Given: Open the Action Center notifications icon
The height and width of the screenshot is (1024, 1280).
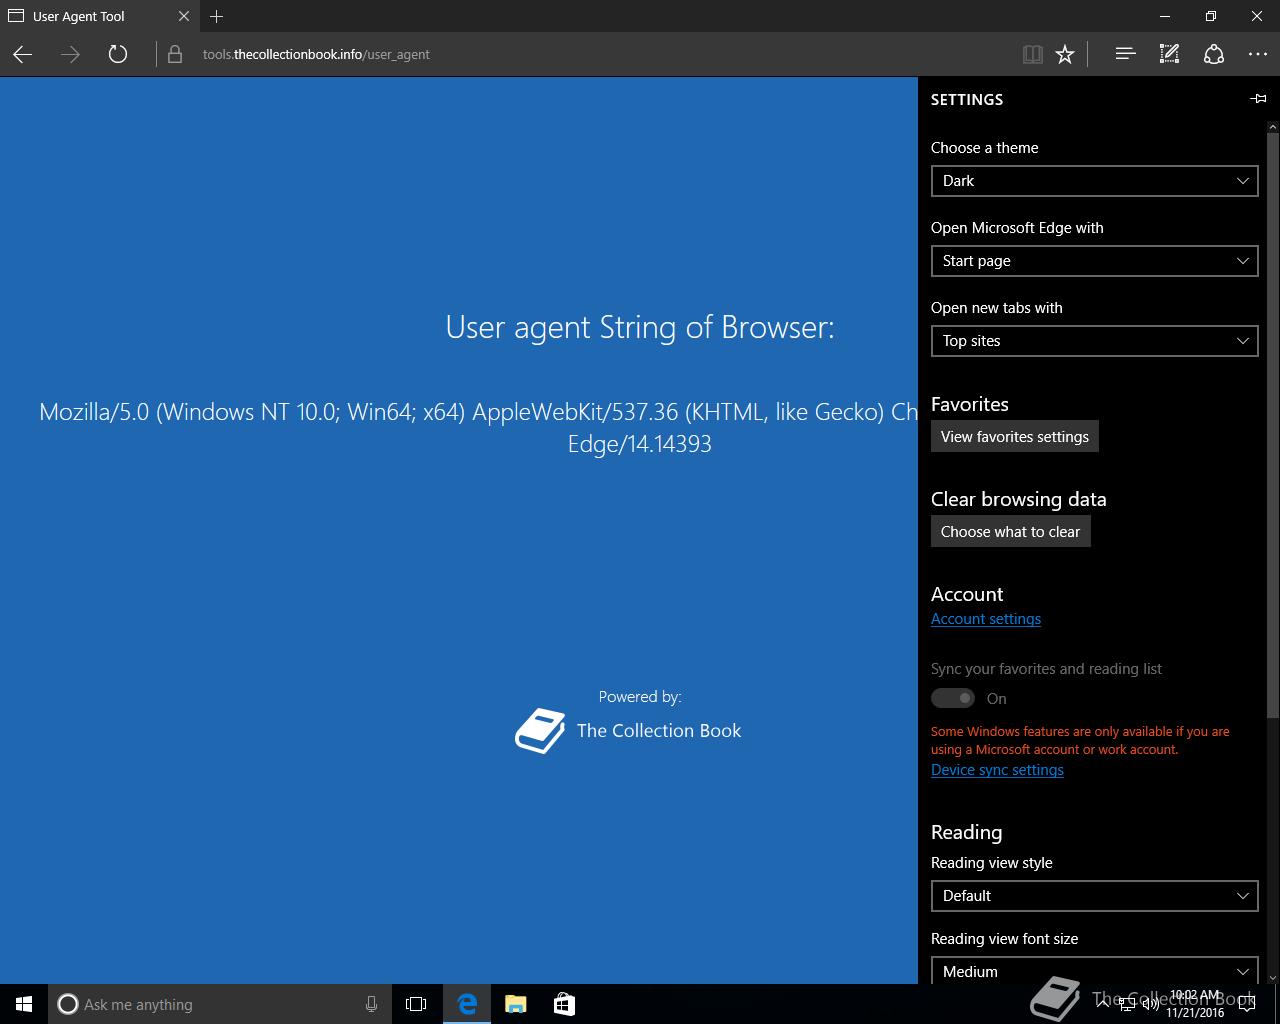Looking at the screenshot, I should click(1246, 1004).
